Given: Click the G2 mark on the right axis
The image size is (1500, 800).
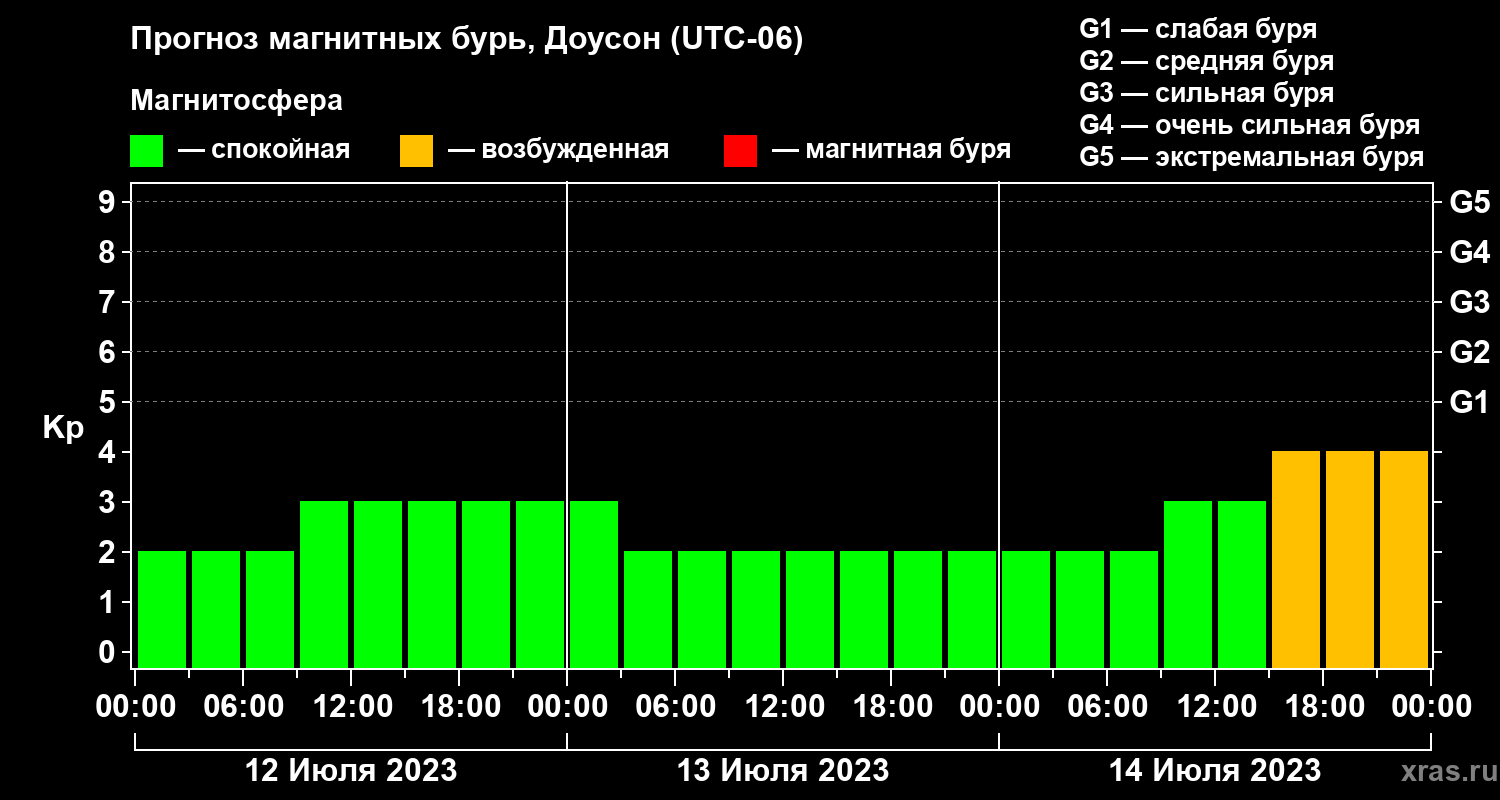Looking at the screenshot, I should (x=1469, y=352).
